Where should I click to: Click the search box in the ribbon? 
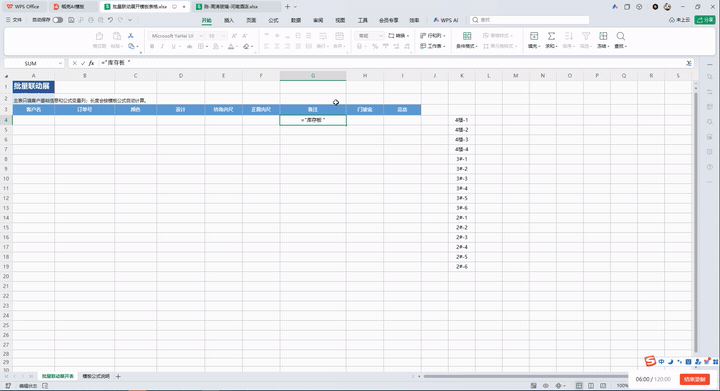(529, 20)
